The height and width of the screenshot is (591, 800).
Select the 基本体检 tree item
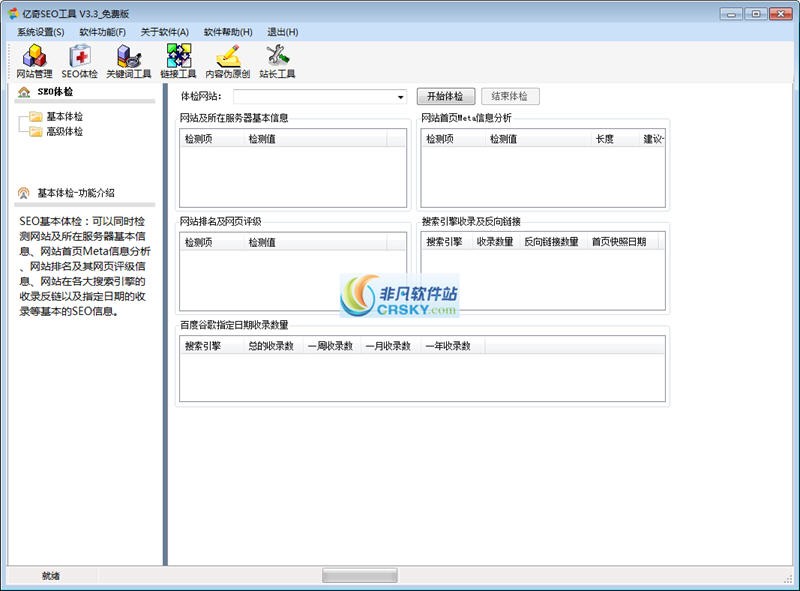click(x=64, y=117)
